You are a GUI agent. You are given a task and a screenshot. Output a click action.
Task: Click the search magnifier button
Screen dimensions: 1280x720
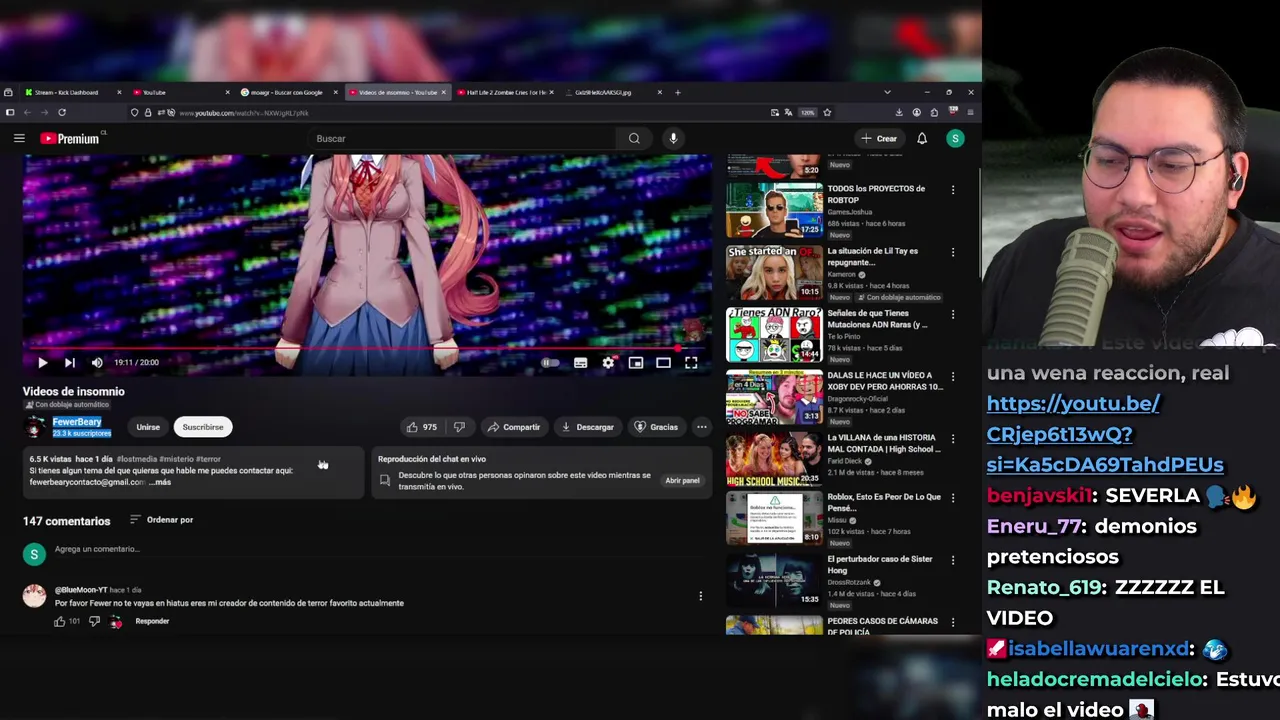click(634, 138)
